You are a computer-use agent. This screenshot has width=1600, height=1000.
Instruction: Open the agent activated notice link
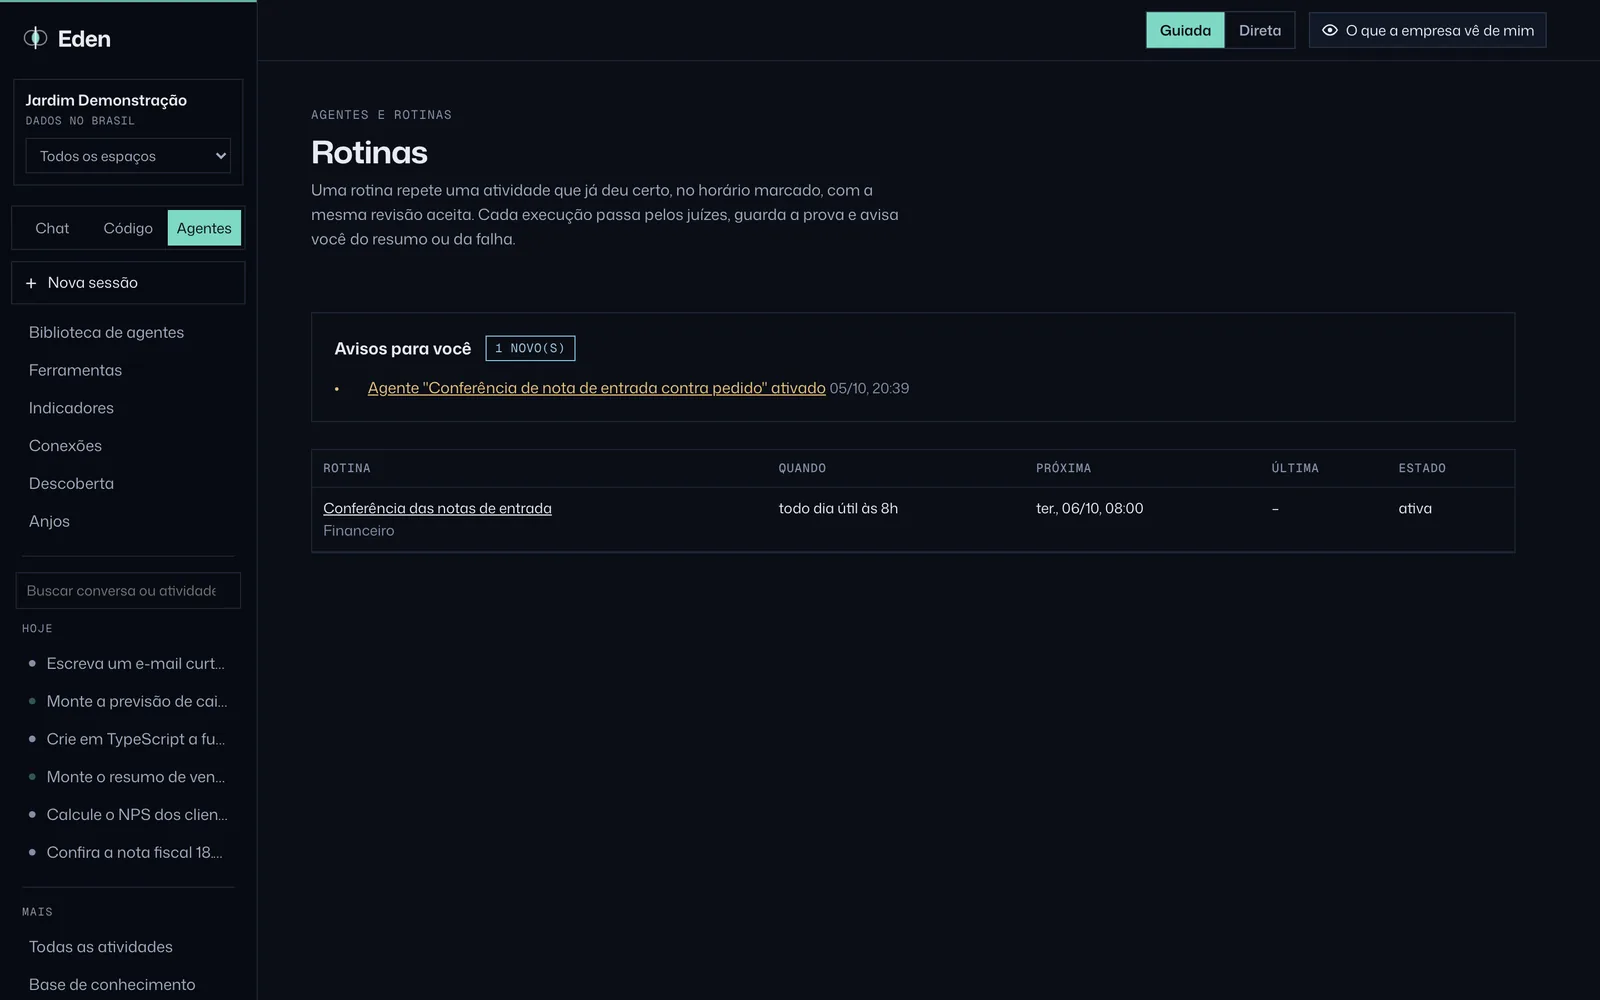[596, 388]
